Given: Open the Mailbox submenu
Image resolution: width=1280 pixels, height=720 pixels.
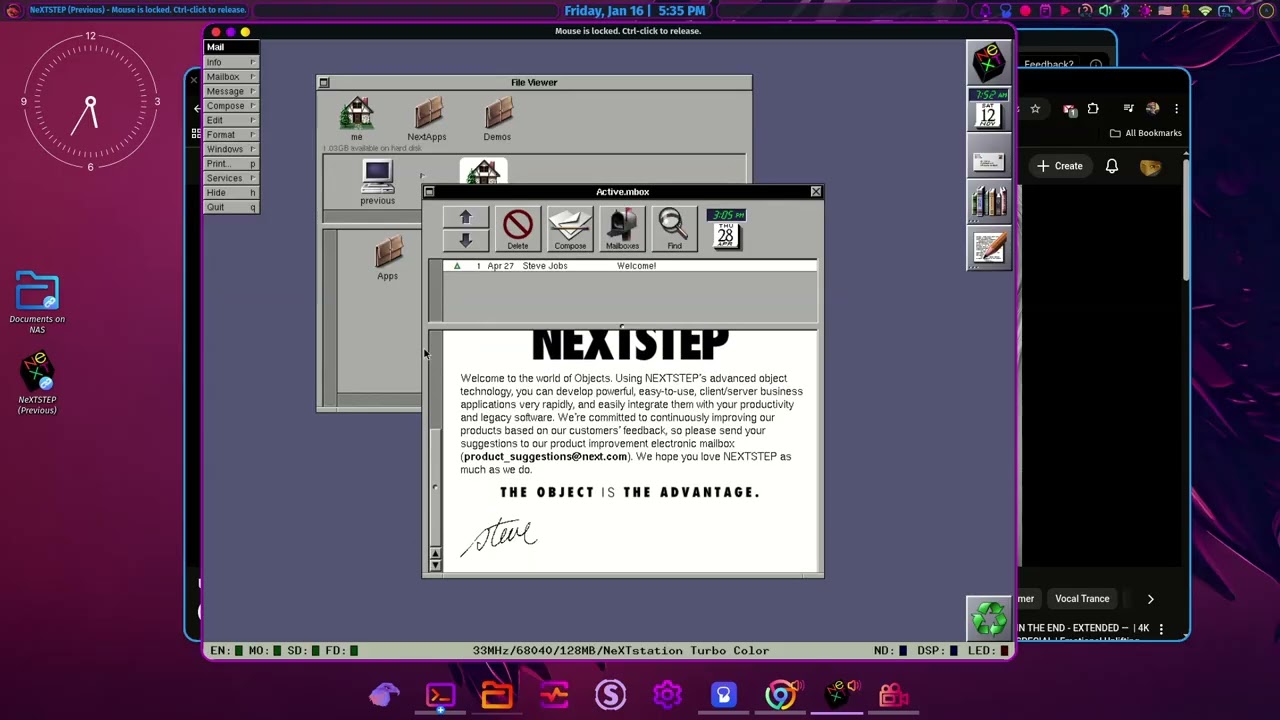Looking at the screenshot, I should [231, 76].
